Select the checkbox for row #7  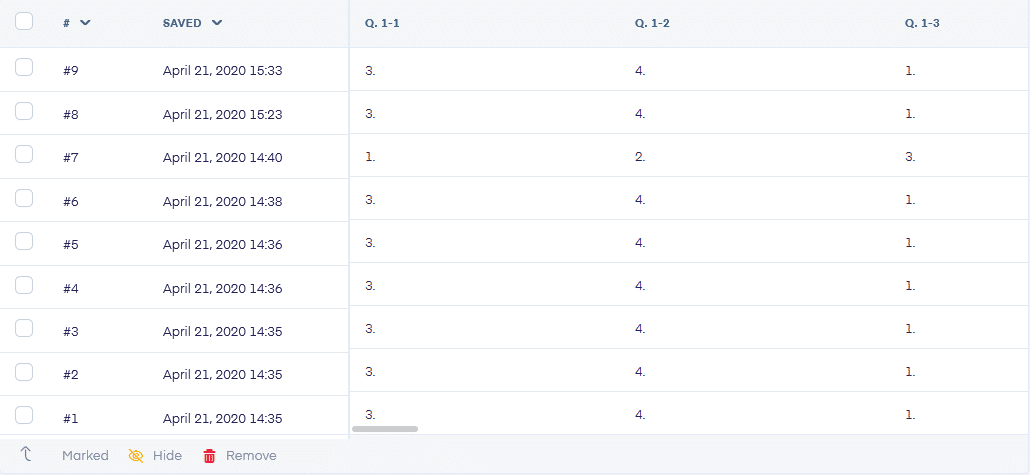[24, 154]
